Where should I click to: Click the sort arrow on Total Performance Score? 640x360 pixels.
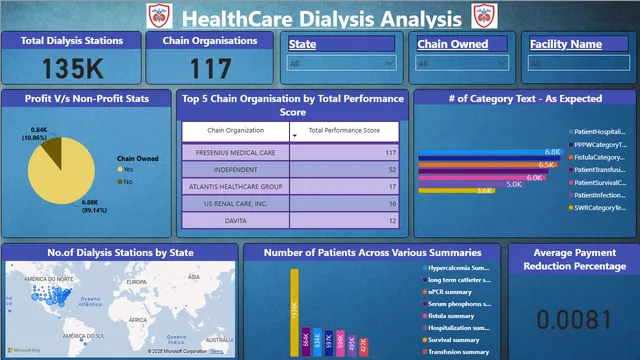pyautogui.click(x=295, y=136)
